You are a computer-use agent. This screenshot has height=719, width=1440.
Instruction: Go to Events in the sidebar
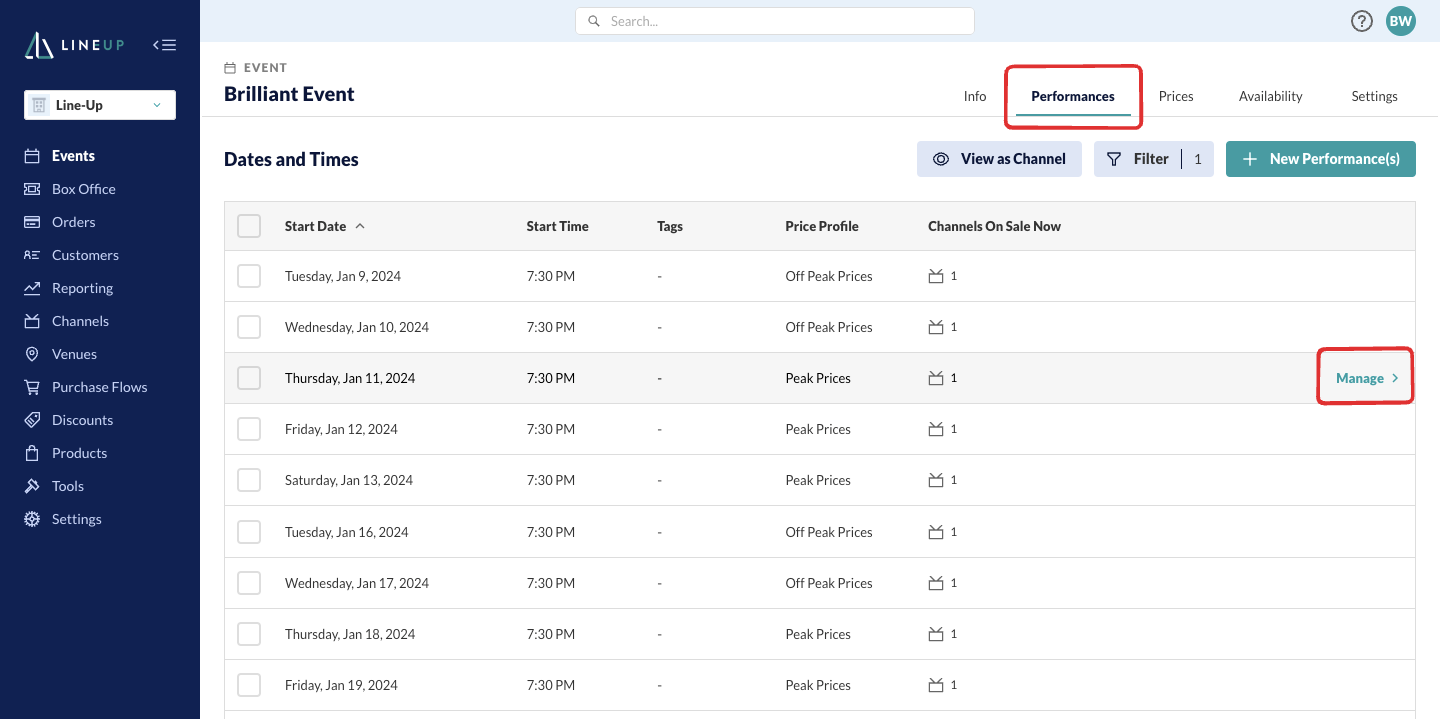pyautogui.click(x=73, y=156)
